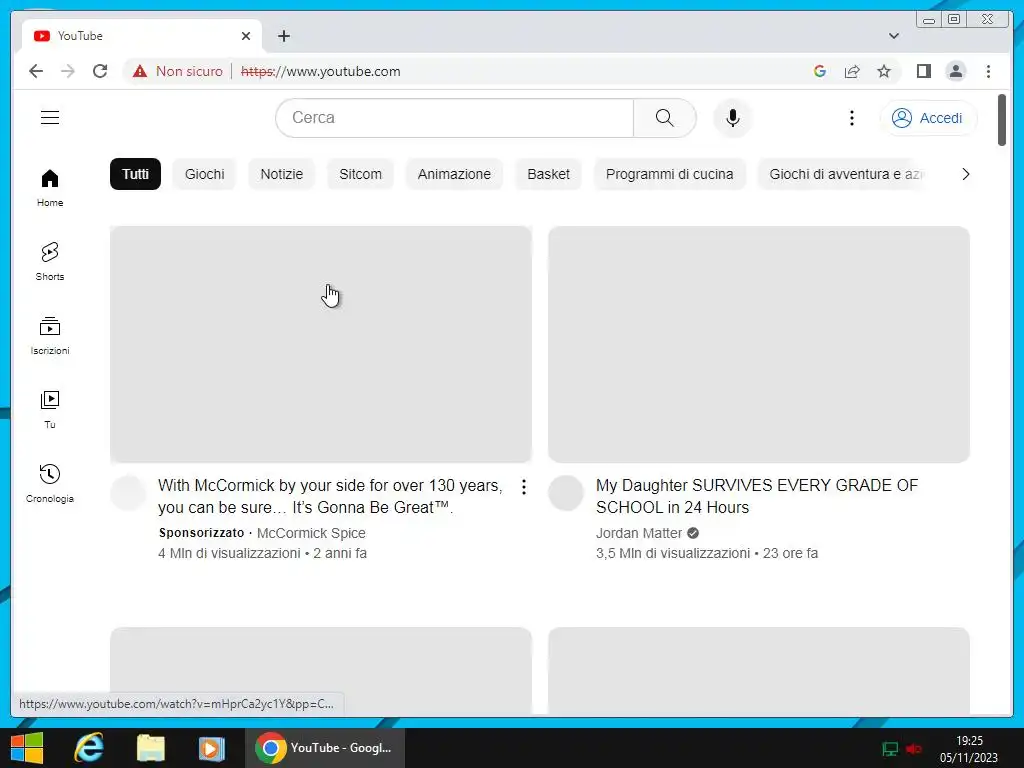Select the Sitcom filter chip
Viewport: 1024px width, 768px height.
pos(360,174)
